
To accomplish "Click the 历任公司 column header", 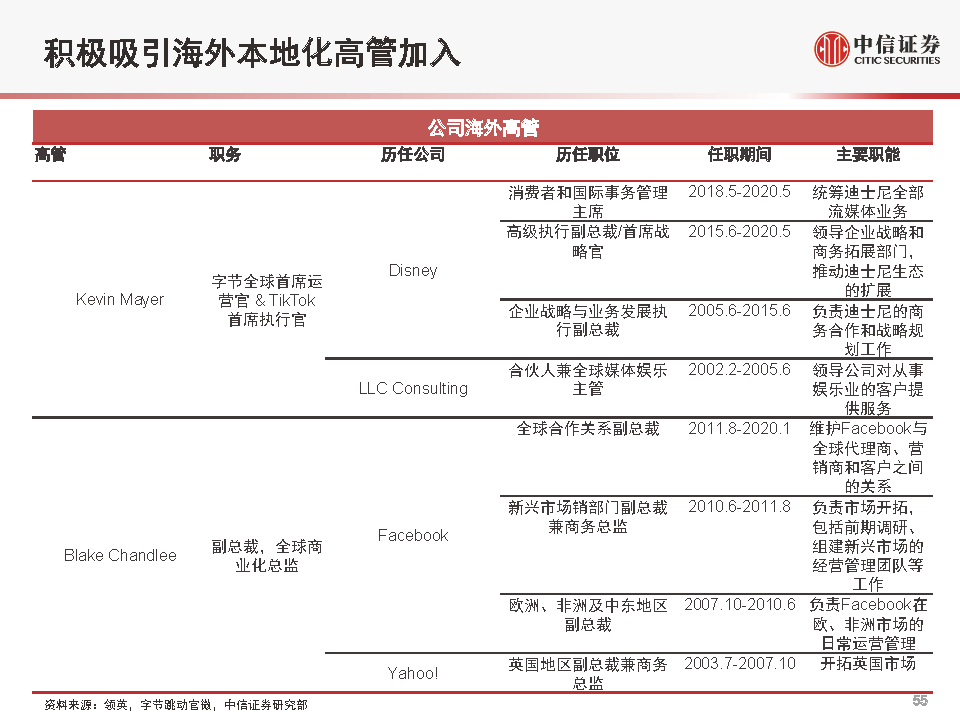I will point(413,154).
